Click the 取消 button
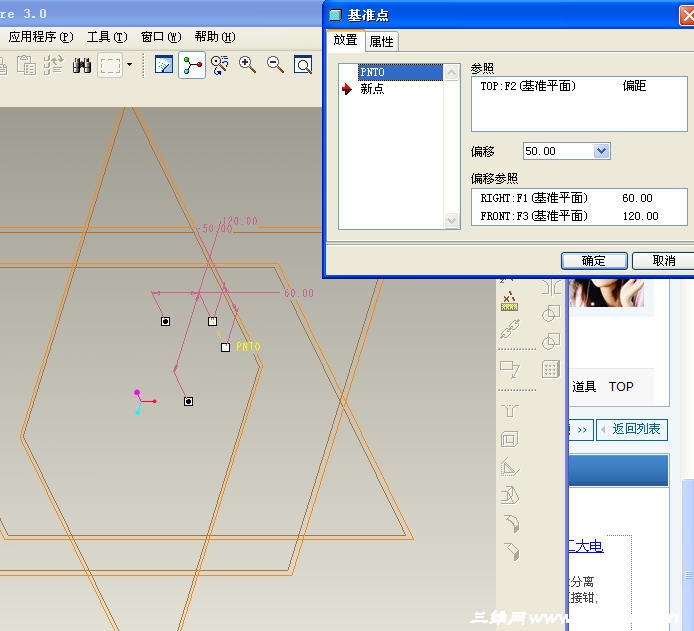This screenshot has width=694, height=631. tap(663, 261)
